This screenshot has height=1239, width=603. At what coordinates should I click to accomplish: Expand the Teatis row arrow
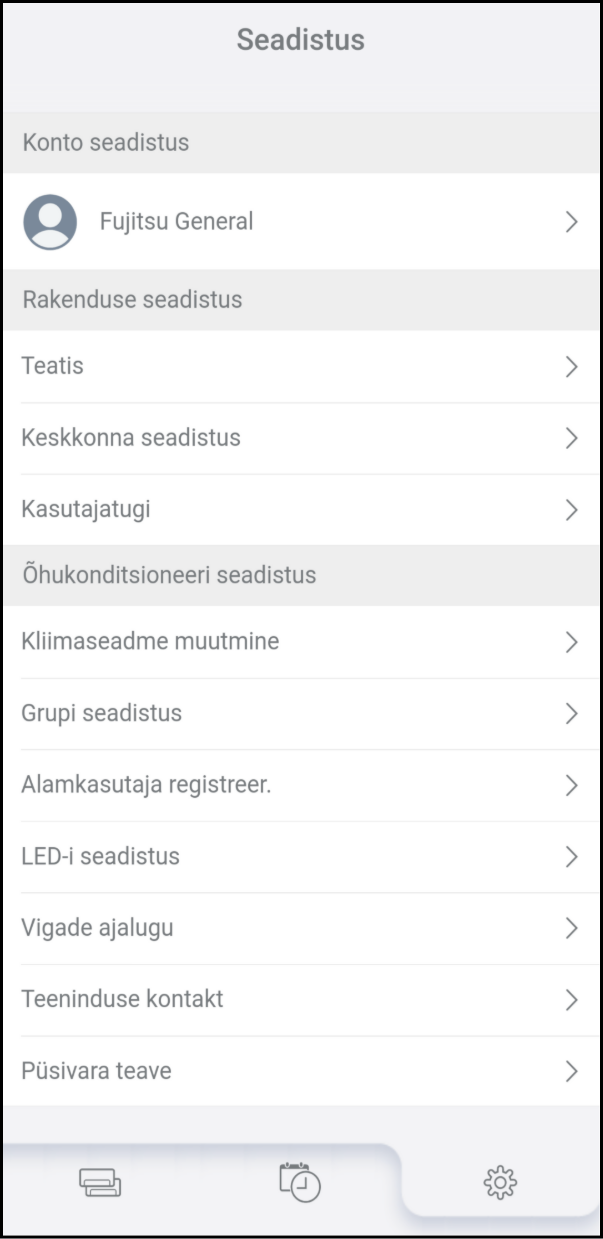[x=571, y=367]
